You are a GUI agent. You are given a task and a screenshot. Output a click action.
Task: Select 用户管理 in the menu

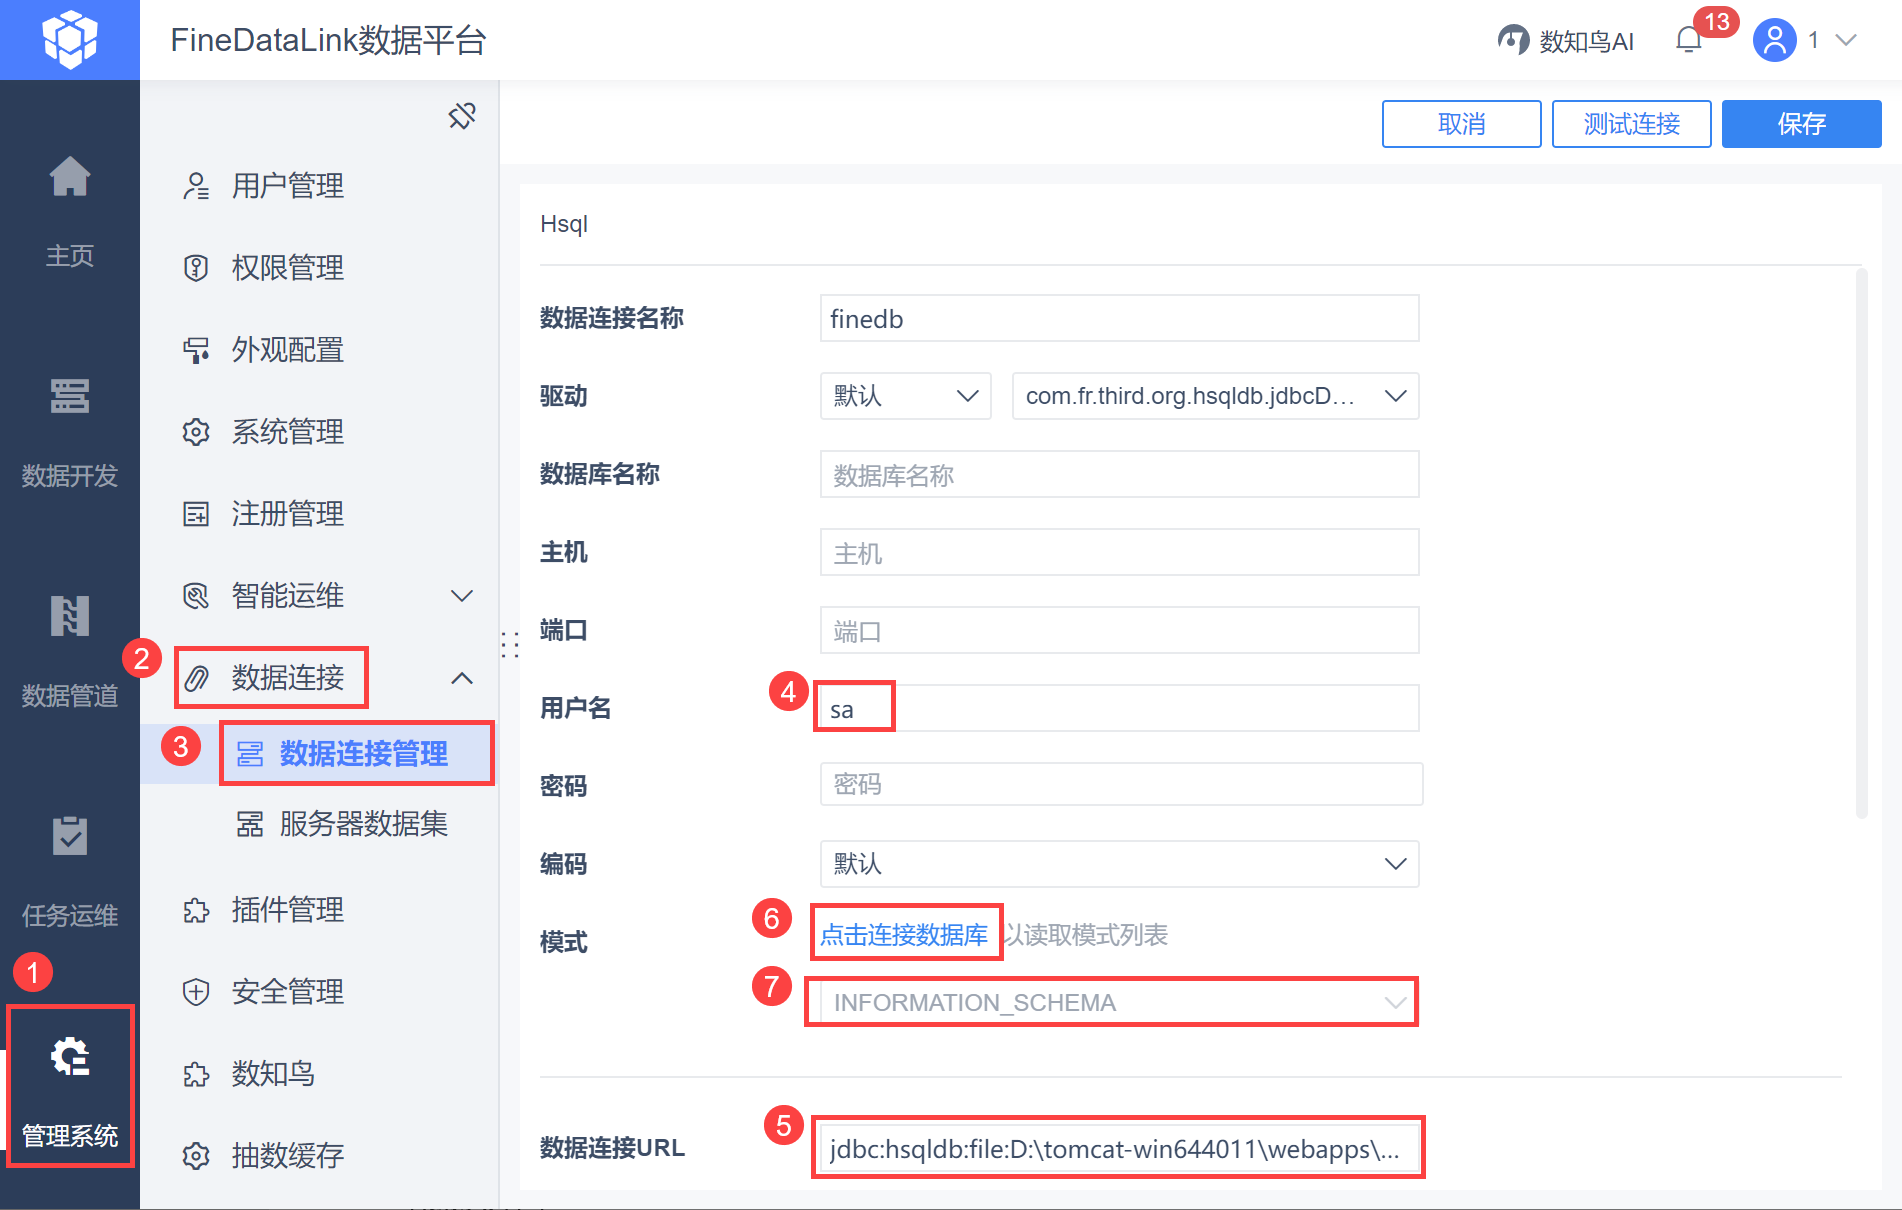coord(288,186)
